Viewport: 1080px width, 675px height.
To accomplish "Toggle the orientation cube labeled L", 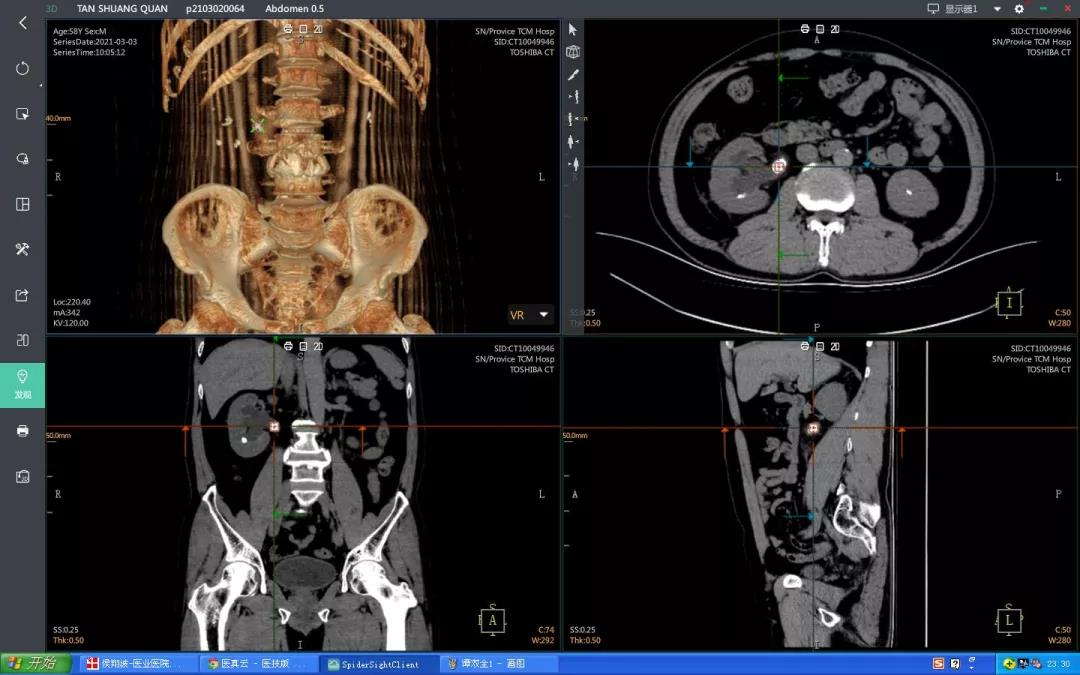I will pyautogui.click(x=1009, y=620).
